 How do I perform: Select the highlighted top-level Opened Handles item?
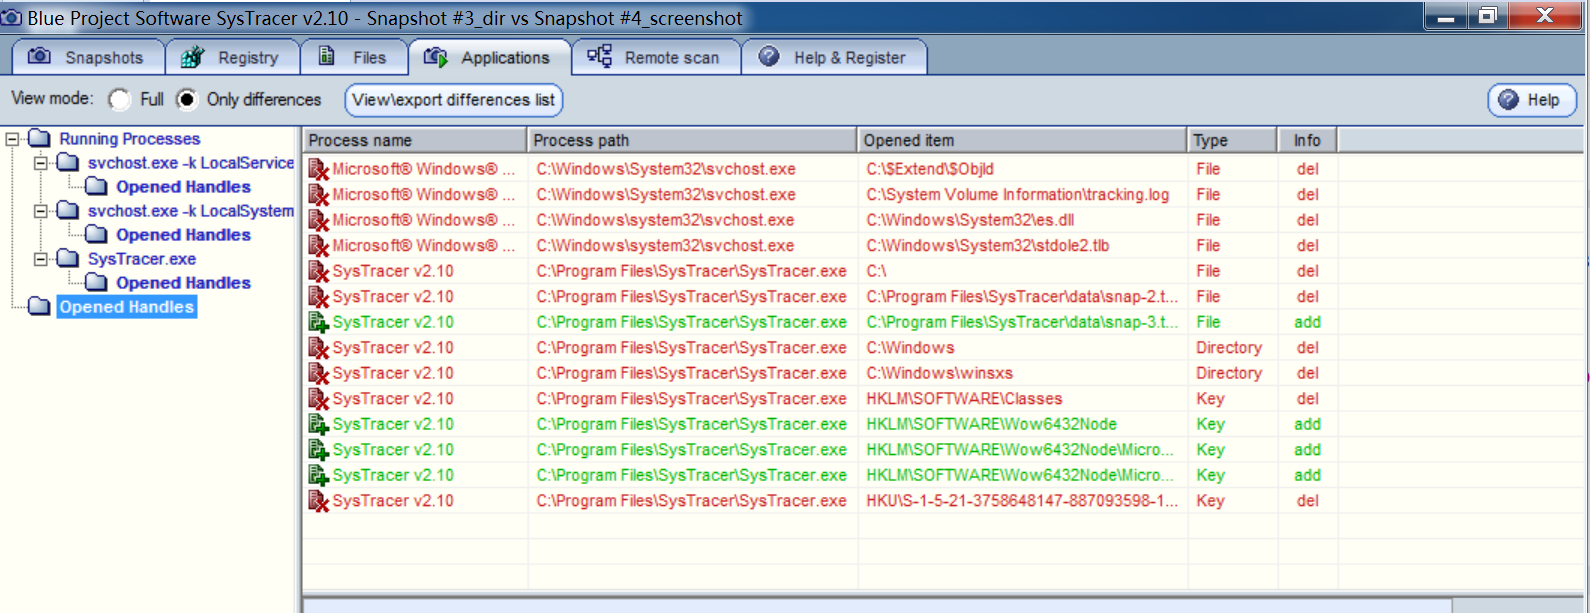(x=126, y=307)
